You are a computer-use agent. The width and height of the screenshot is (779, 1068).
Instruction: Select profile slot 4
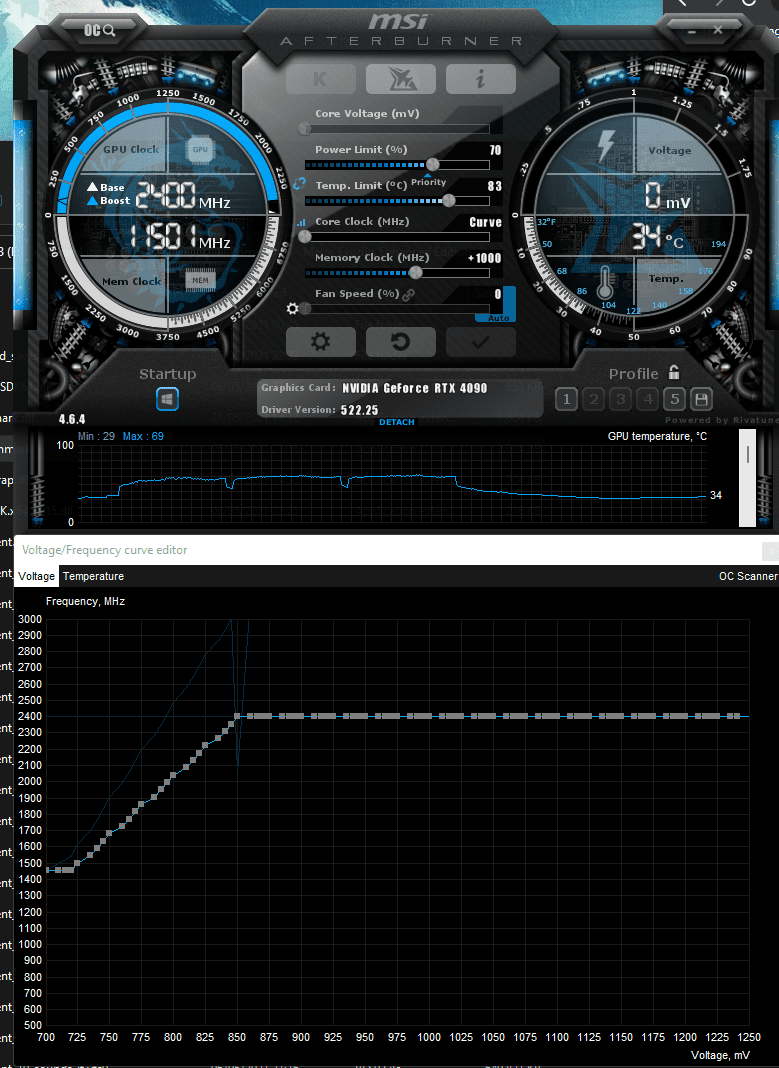pyautogui.click(x=648, y=399)
